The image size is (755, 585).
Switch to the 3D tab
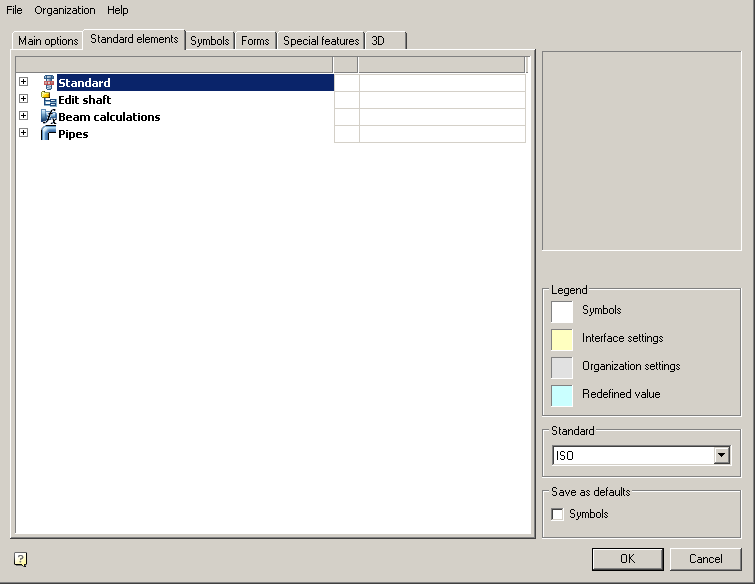386,41
